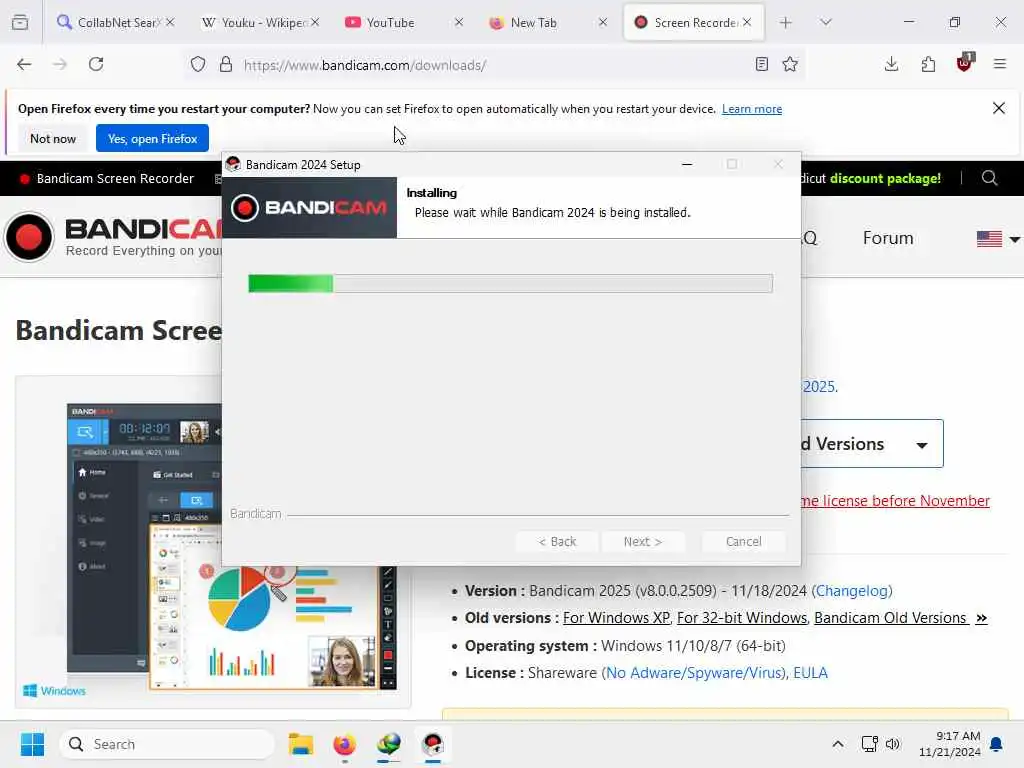Minimize the Bandicam 2024 Setup window
The height and width of the screenshot is (768, 1024).
(686, 165)
